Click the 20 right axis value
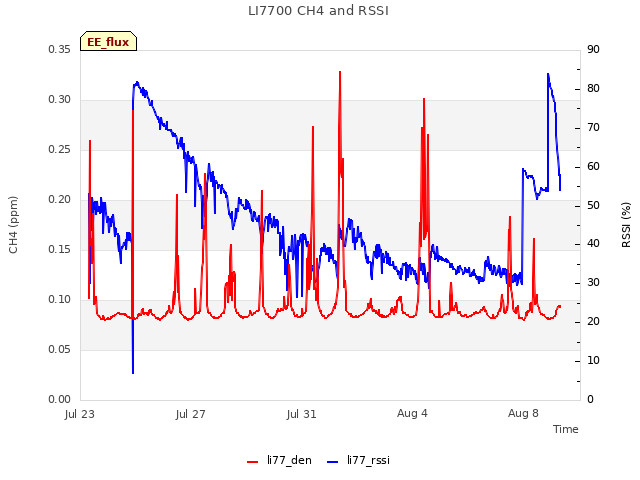 tap(593, 322)
